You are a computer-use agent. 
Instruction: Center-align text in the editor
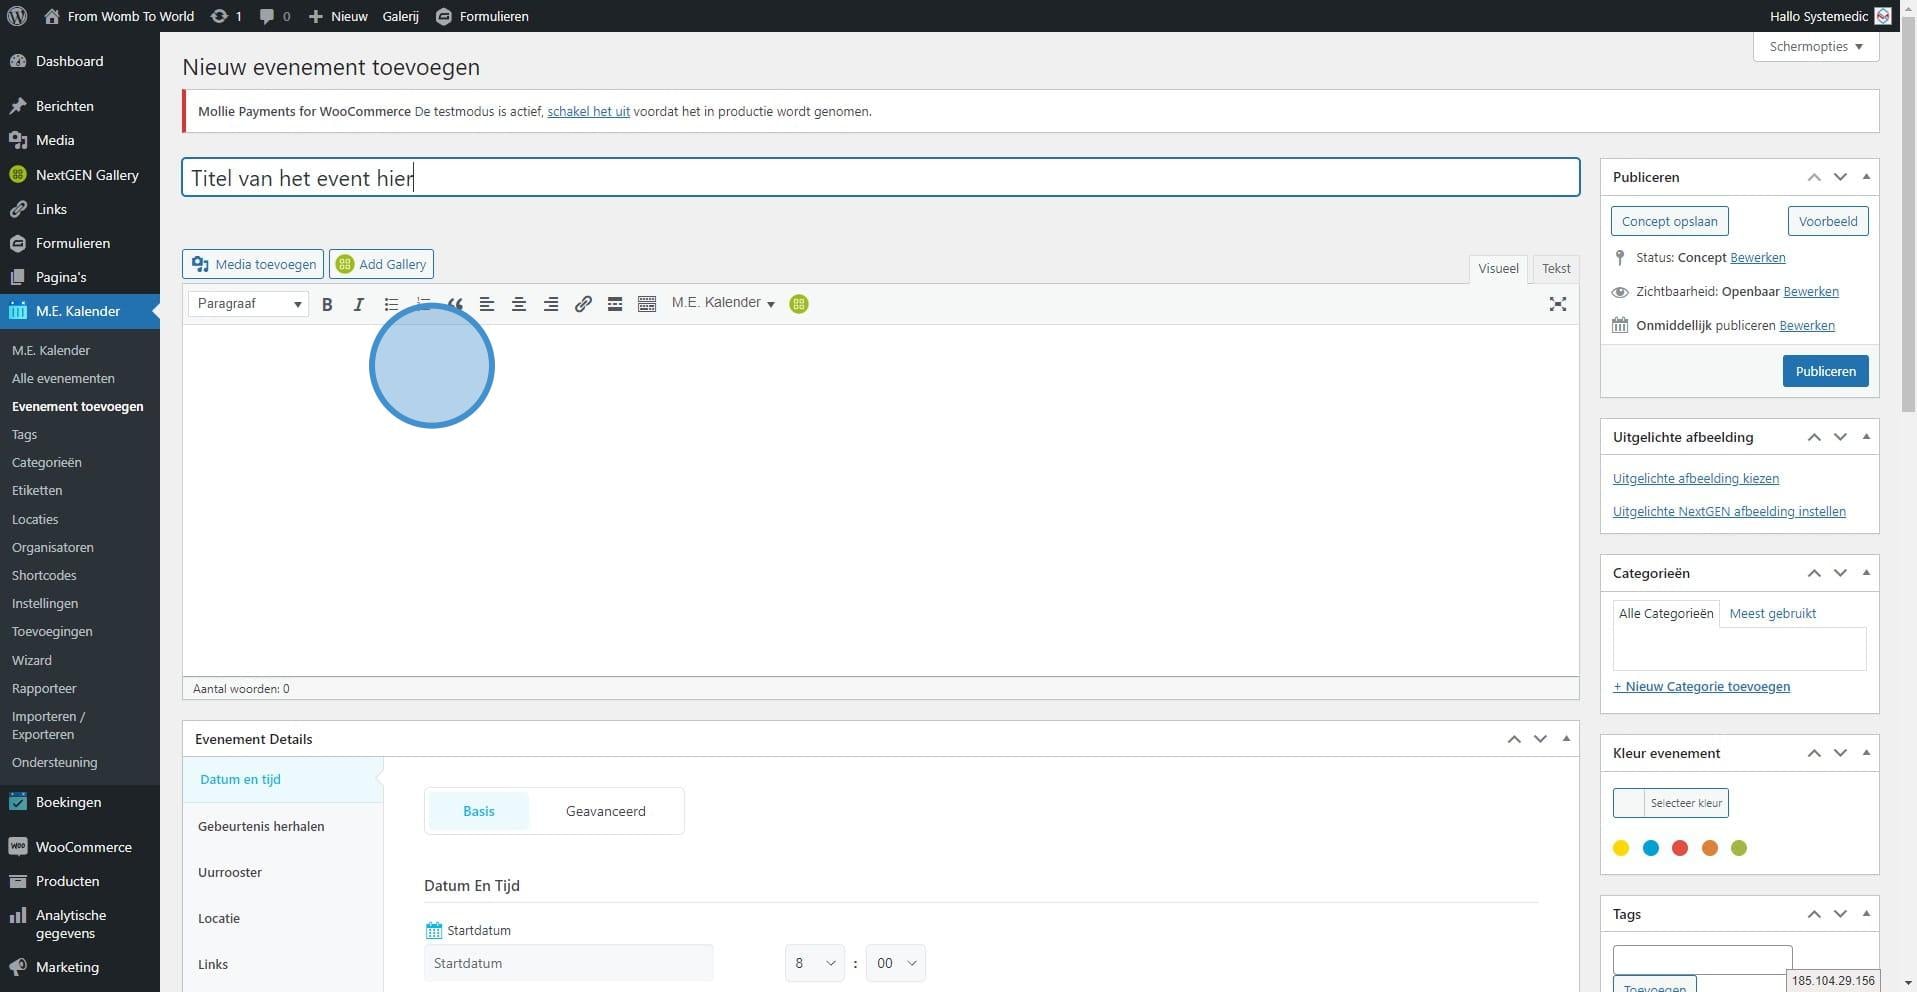[x=519, y=304]
